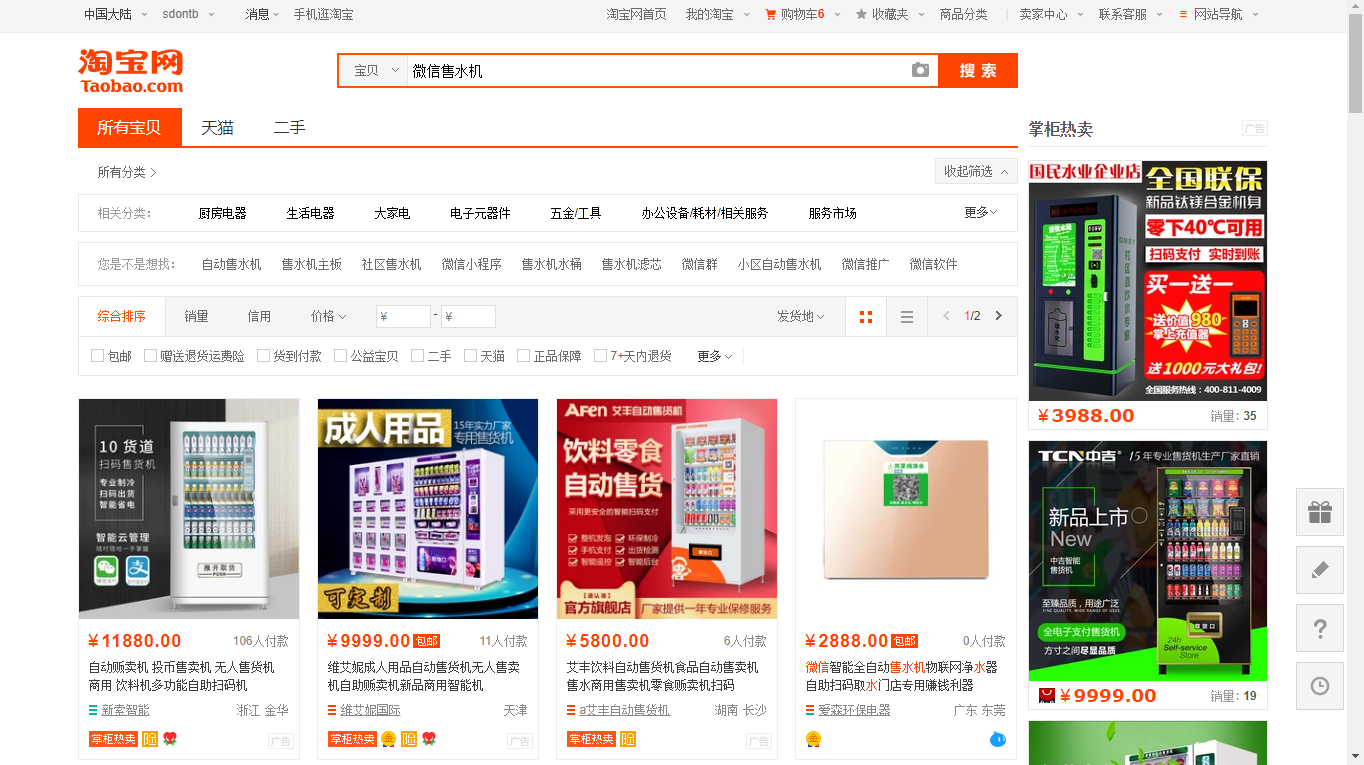Screen dimensions: 1364x765
Task: Sort by 综合排序
Action: (121, 316)
